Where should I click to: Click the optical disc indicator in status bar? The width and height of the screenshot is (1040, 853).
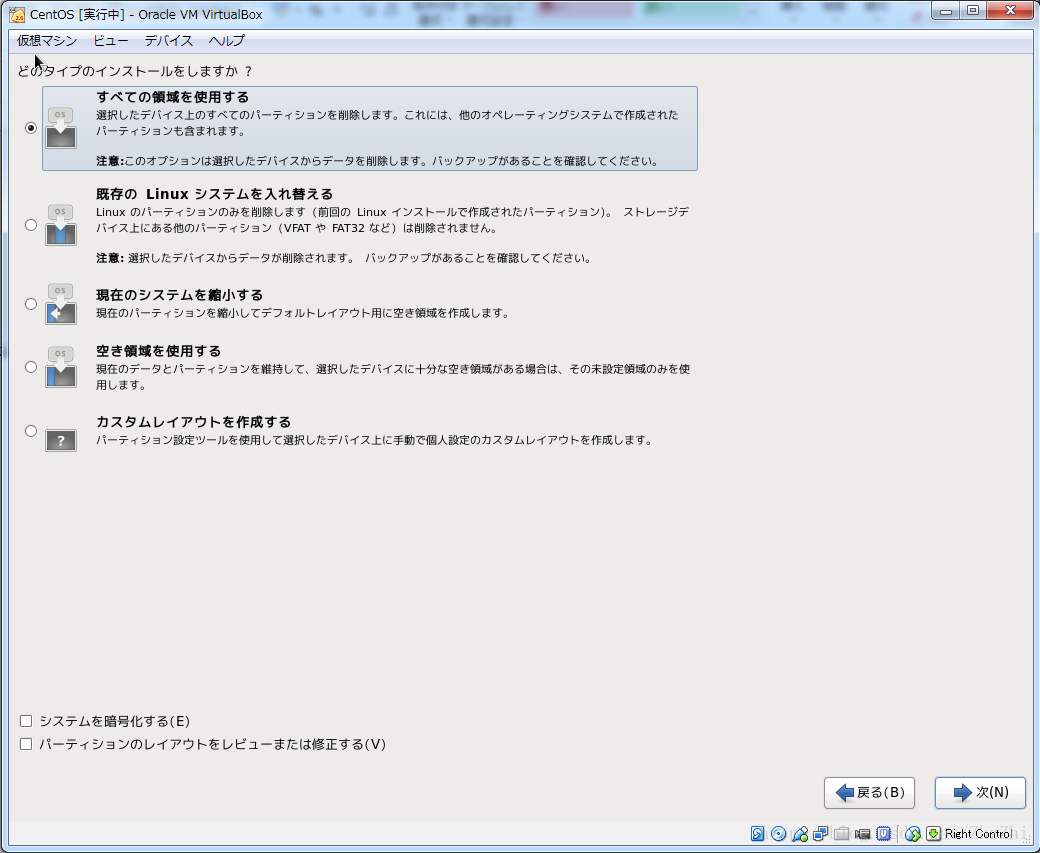point(779,834)
